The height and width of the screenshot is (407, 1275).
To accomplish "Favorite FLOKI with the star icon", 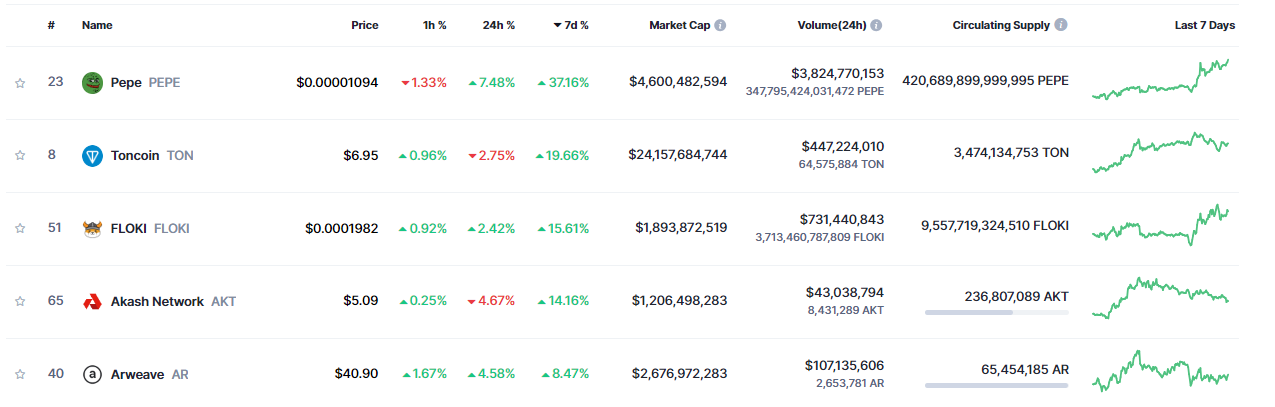I will tap(20, 228).
